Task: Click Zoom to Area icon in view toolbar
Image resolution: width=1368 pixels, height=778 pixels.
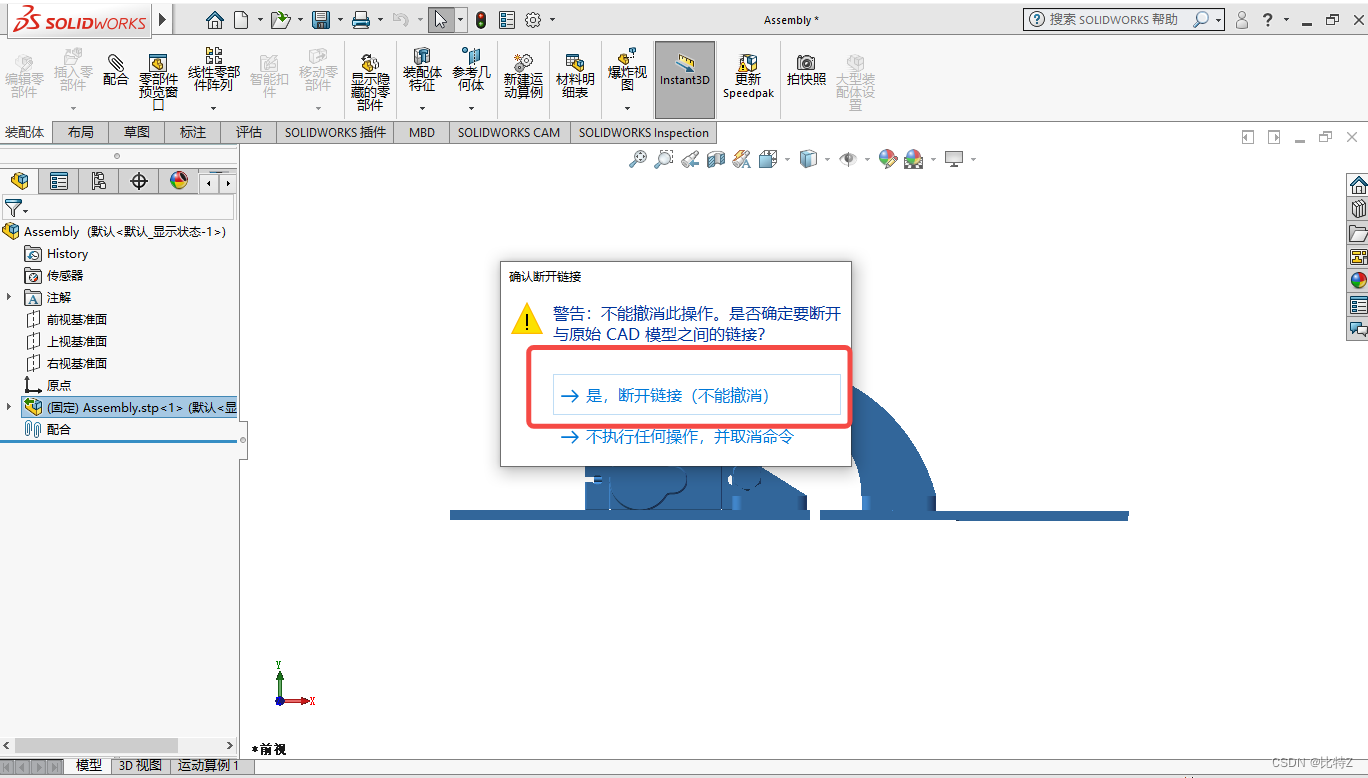Action: click(663, 159)
